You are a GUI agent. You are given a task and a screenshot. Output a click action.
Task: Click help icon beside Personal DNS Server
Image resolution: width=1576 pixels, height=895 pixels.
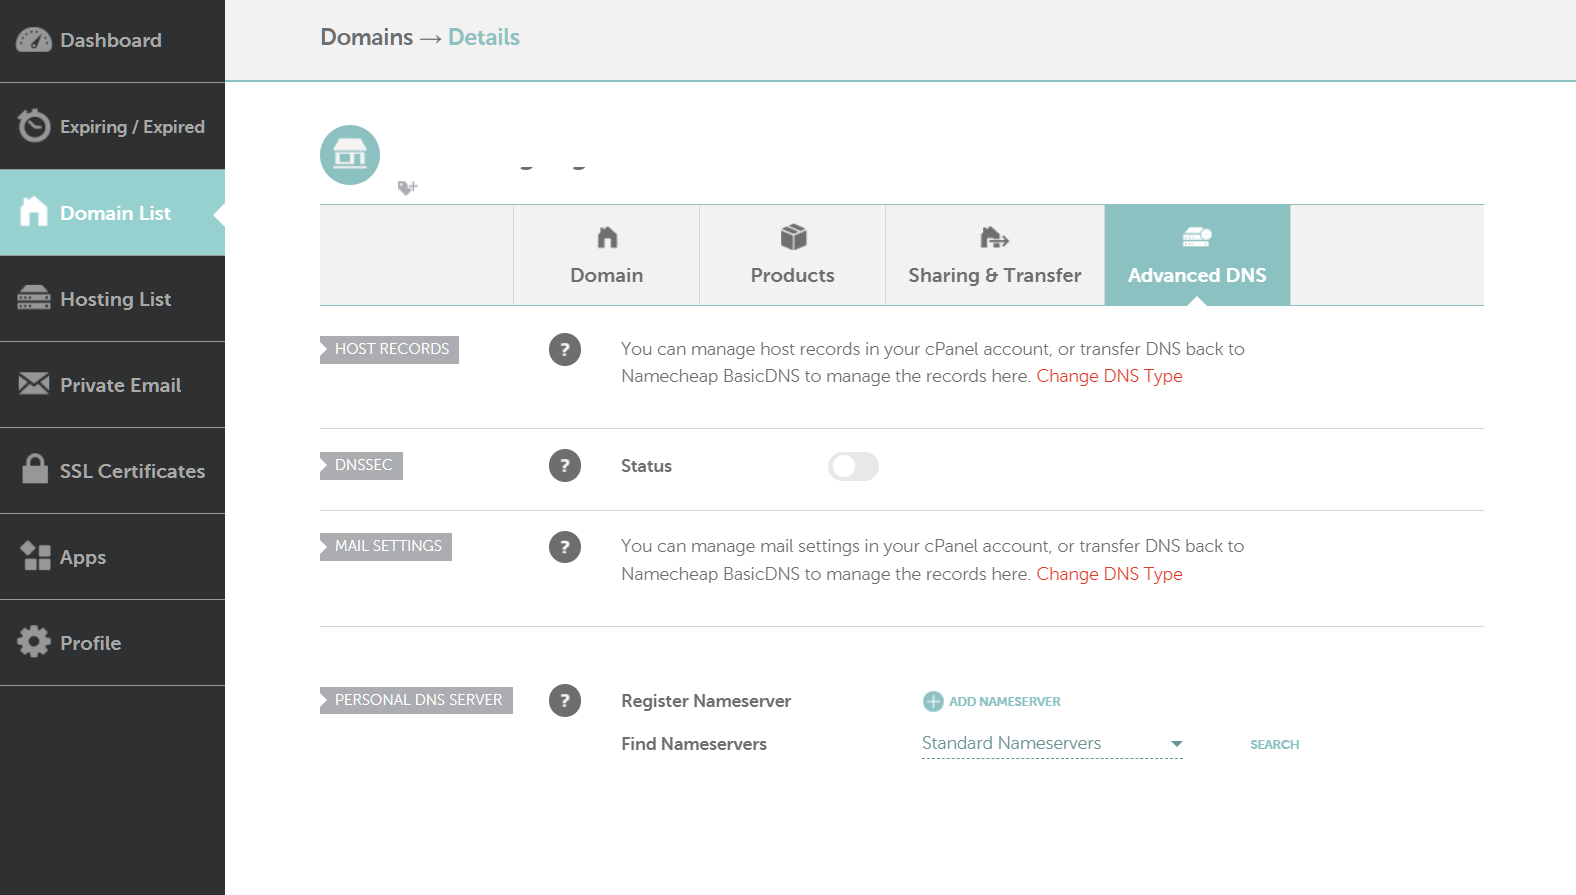coord(565,700)
